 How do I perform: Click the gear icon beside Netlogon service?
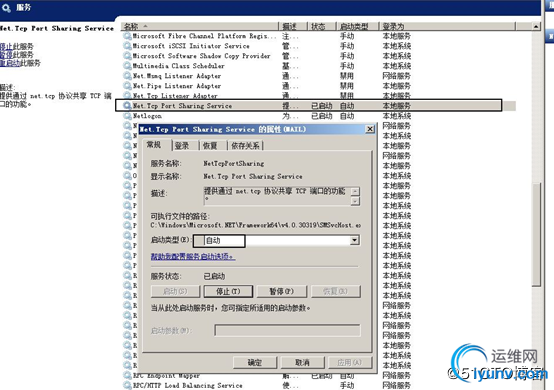[127, 116]
